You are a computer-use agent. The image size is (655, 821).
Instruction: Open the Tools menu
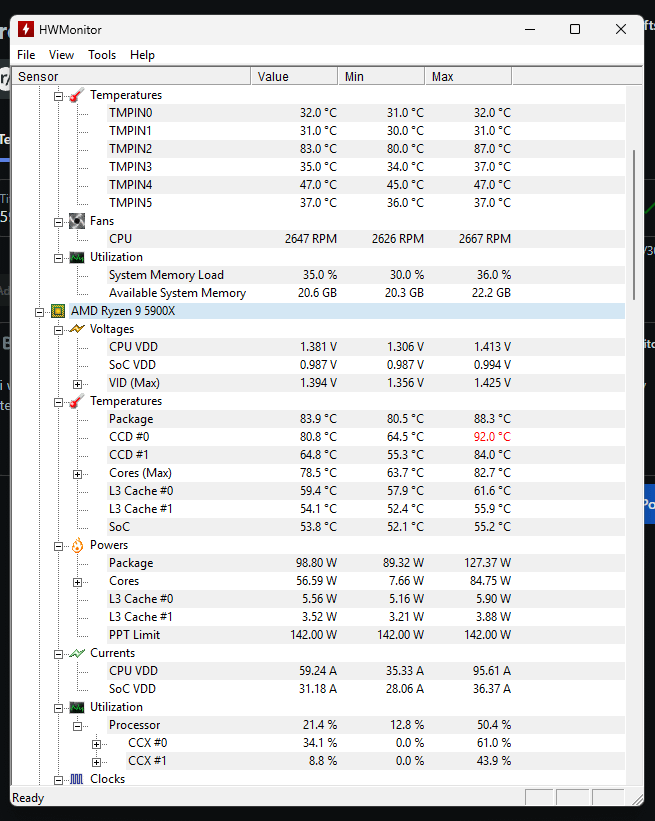[x=102, y=55]
